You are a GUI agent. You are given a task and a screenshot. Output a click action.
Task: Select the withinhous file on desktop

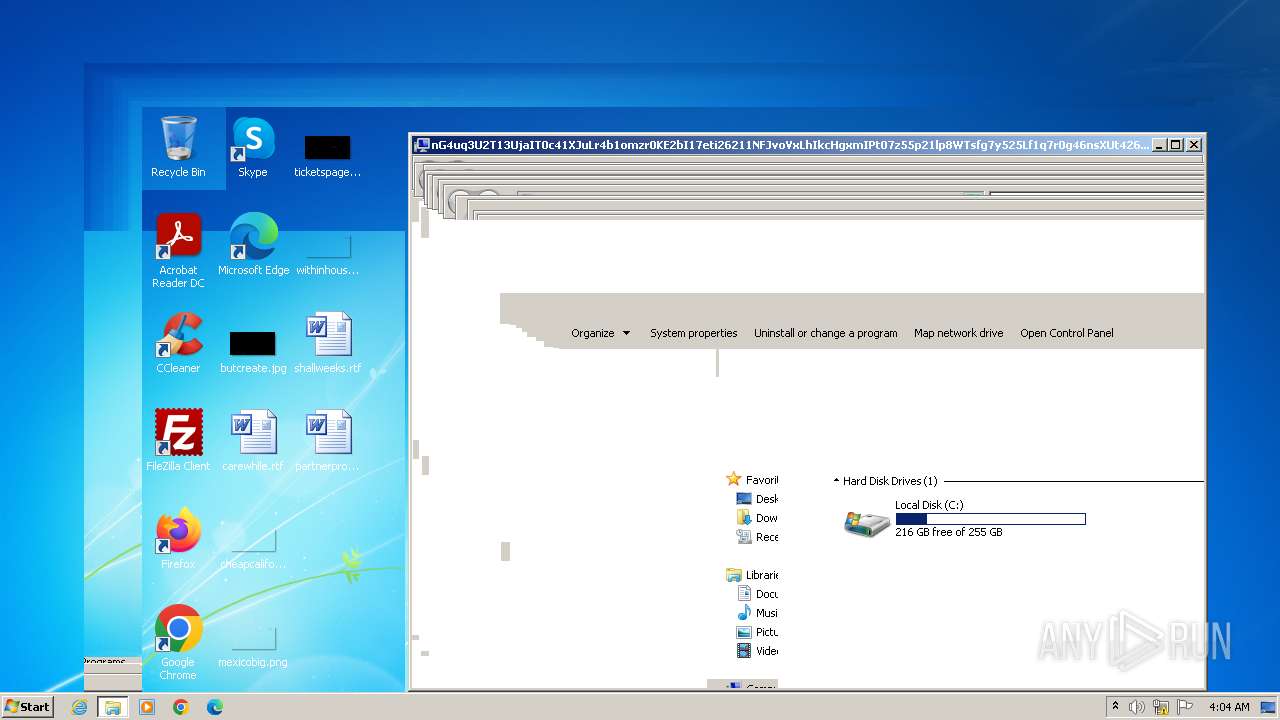coord(327,255)
